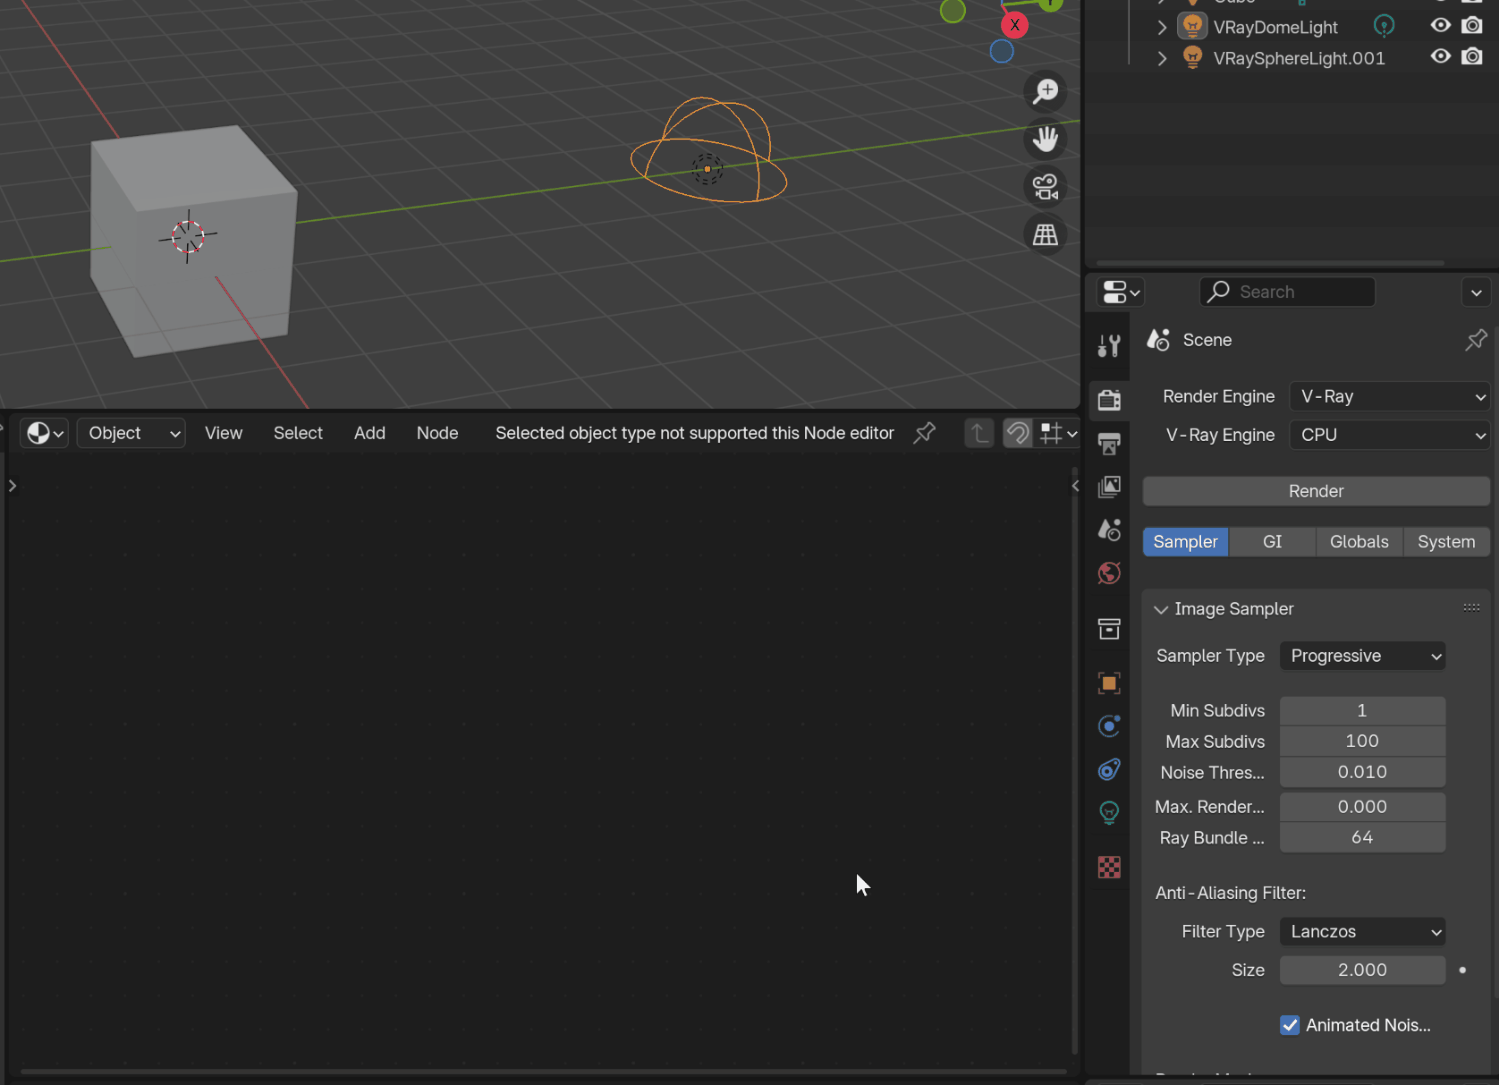Open the light Data properties tab
This screenshot has height=1085, width=1499.
click(1109, 813)
